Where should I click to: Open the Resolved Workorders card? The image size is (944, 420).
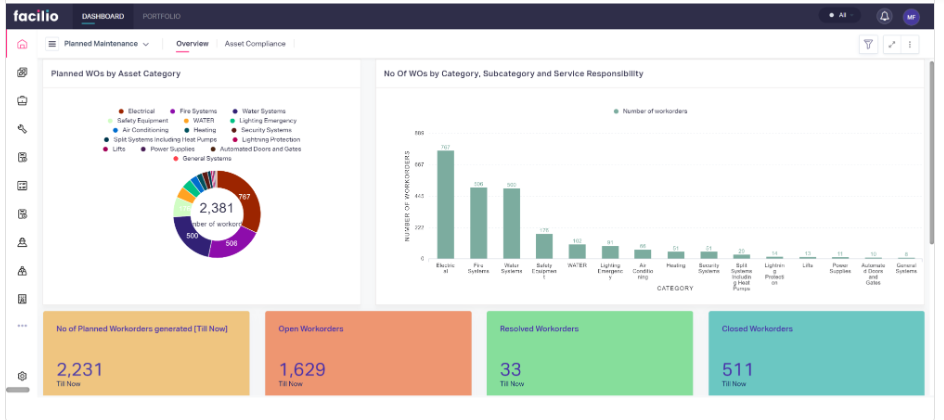pyautogui.click(x=589, y=353)
